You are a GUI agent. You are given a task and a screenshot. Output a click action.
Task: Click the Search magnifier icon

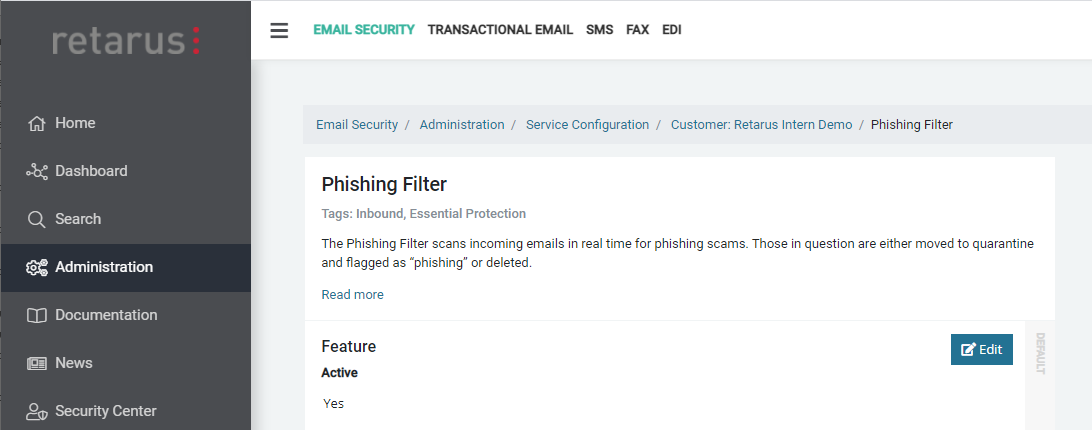(37, 220)
